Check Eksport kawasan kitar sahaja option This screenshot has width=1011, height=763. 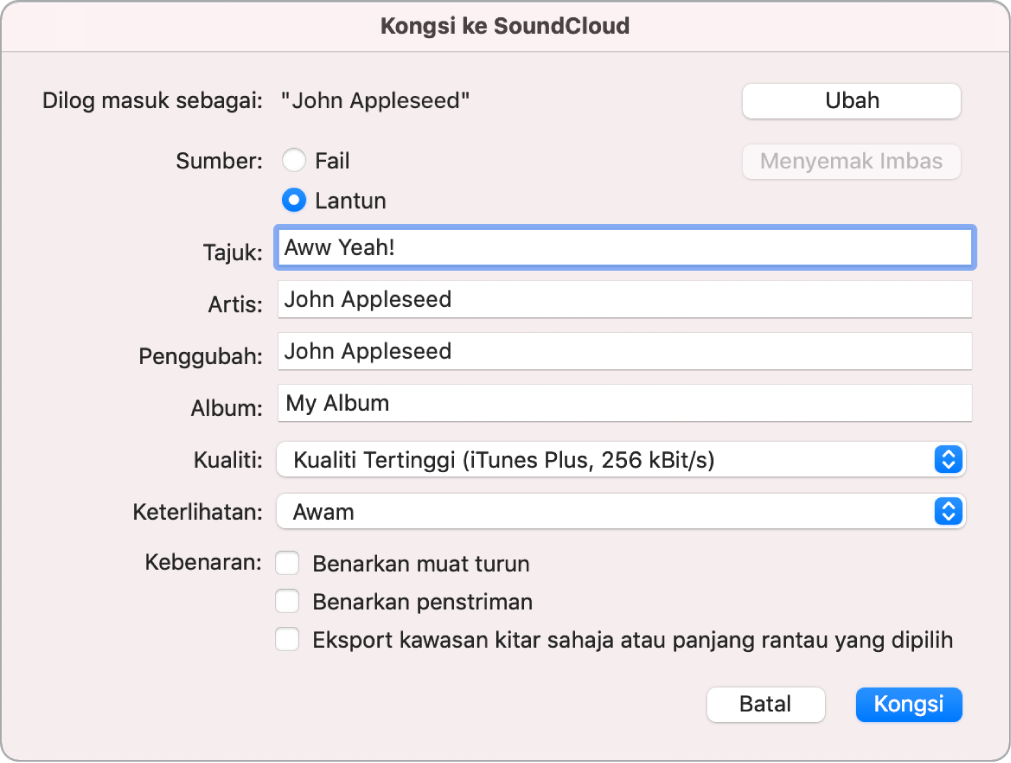point(287,639)
